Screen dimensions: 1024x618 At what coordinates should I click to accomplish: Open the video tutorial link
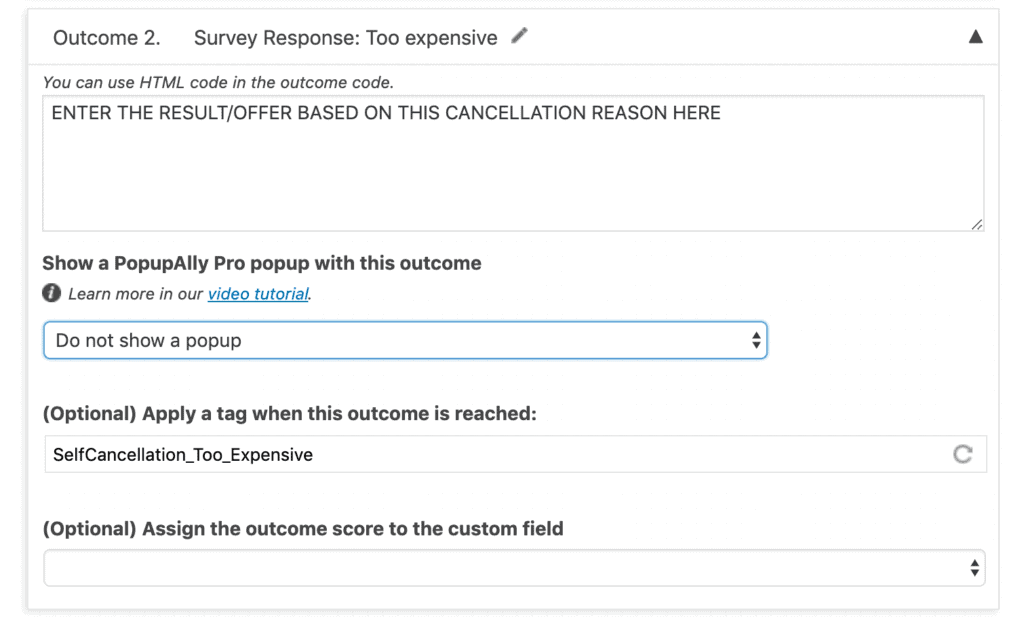point(257,293)
